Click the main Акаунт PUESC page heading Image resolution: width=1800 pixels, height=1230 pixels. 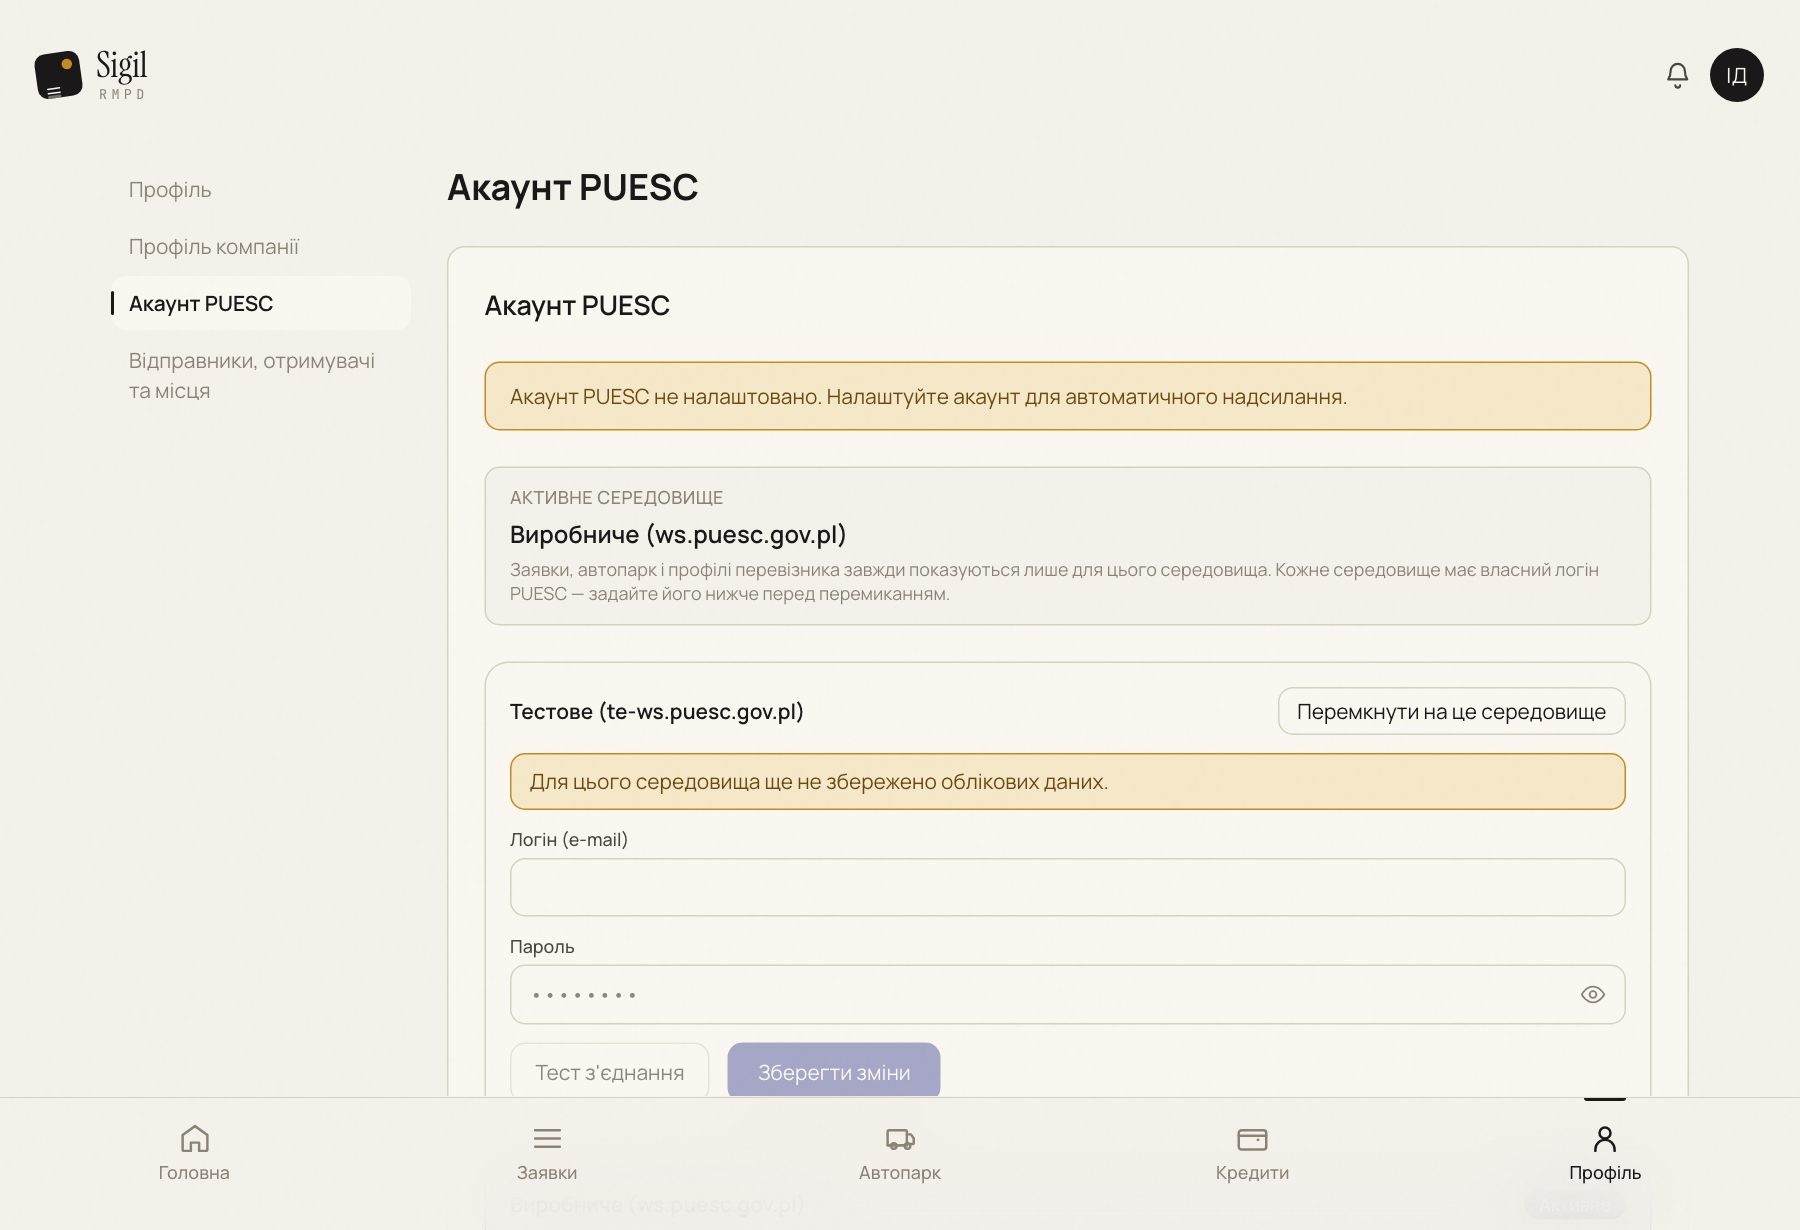[x=572, y=187]
